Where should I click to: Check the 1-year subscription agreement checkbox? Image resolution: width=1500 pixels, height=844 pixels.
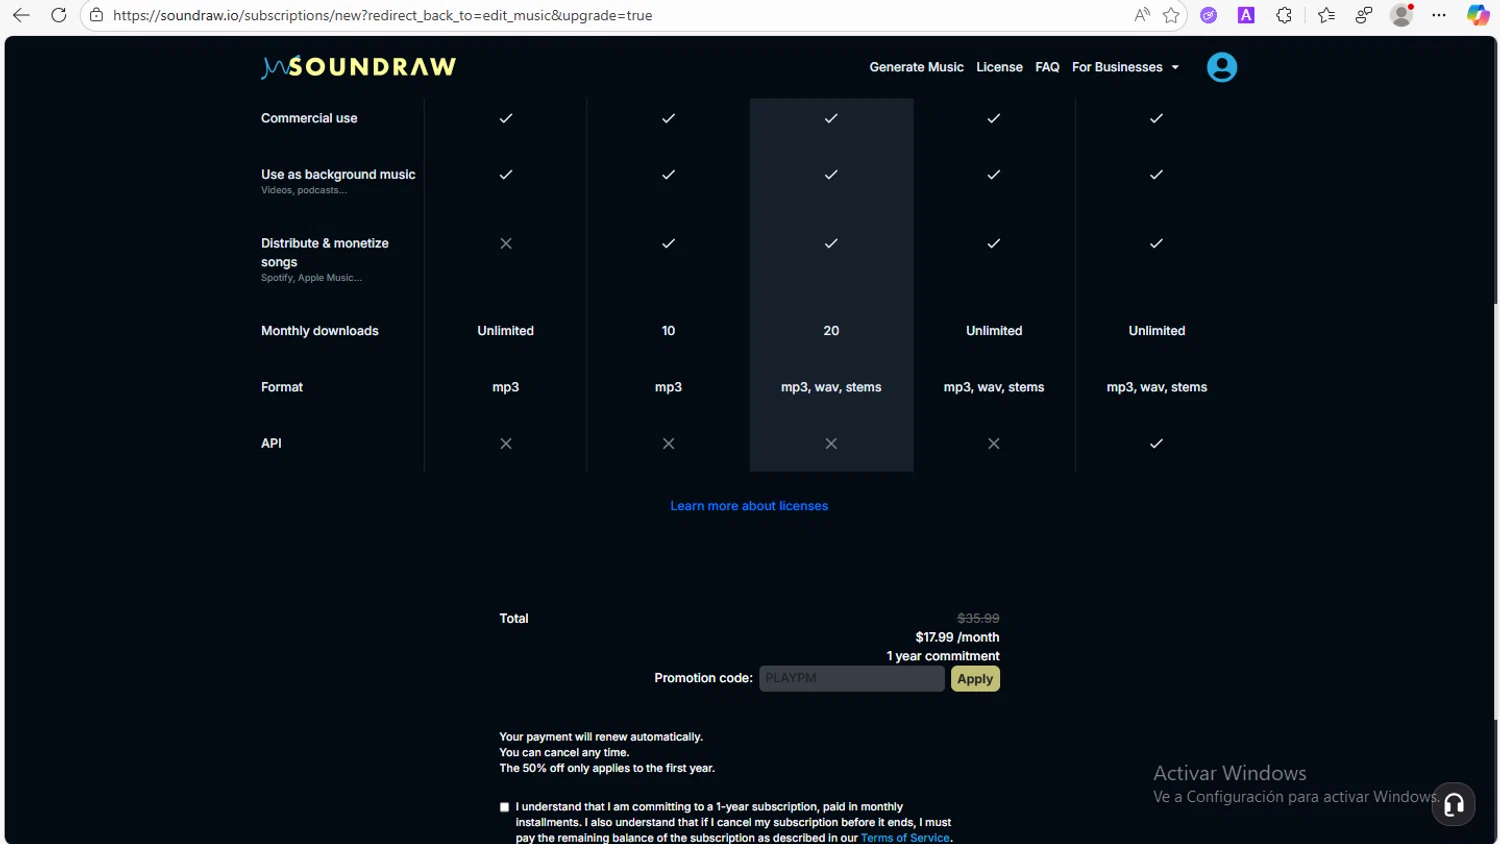[504, 807]
